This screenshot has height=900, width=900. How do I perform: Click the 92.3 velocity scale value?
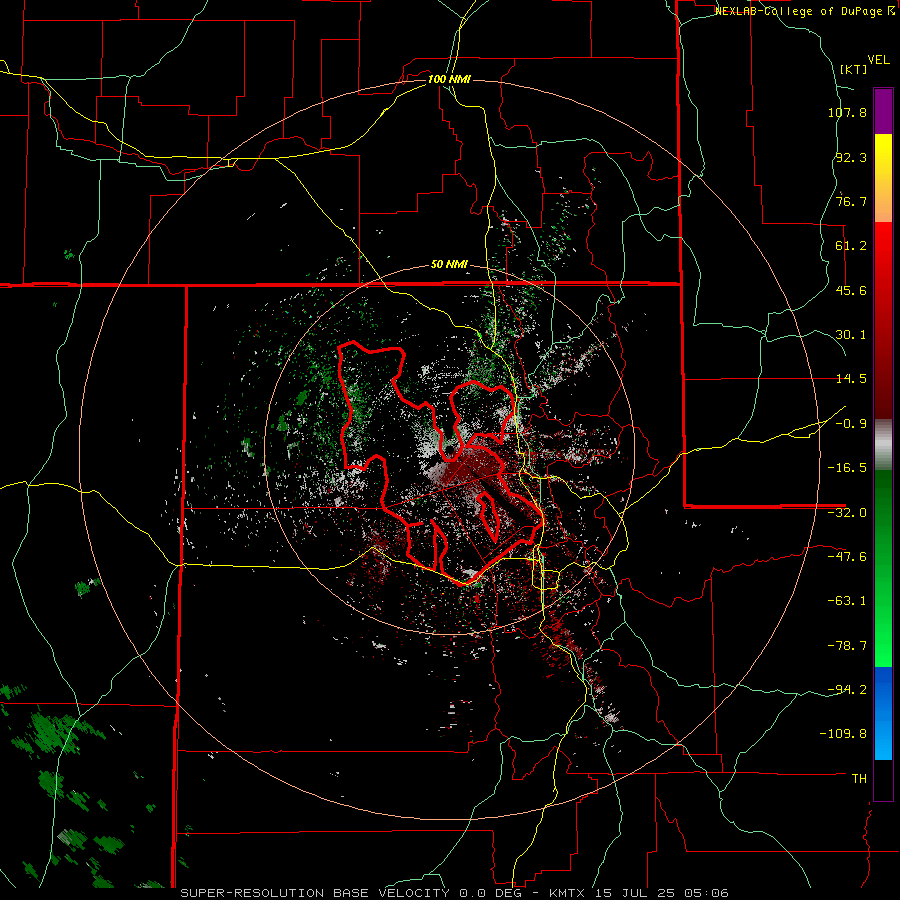point(851,157)
